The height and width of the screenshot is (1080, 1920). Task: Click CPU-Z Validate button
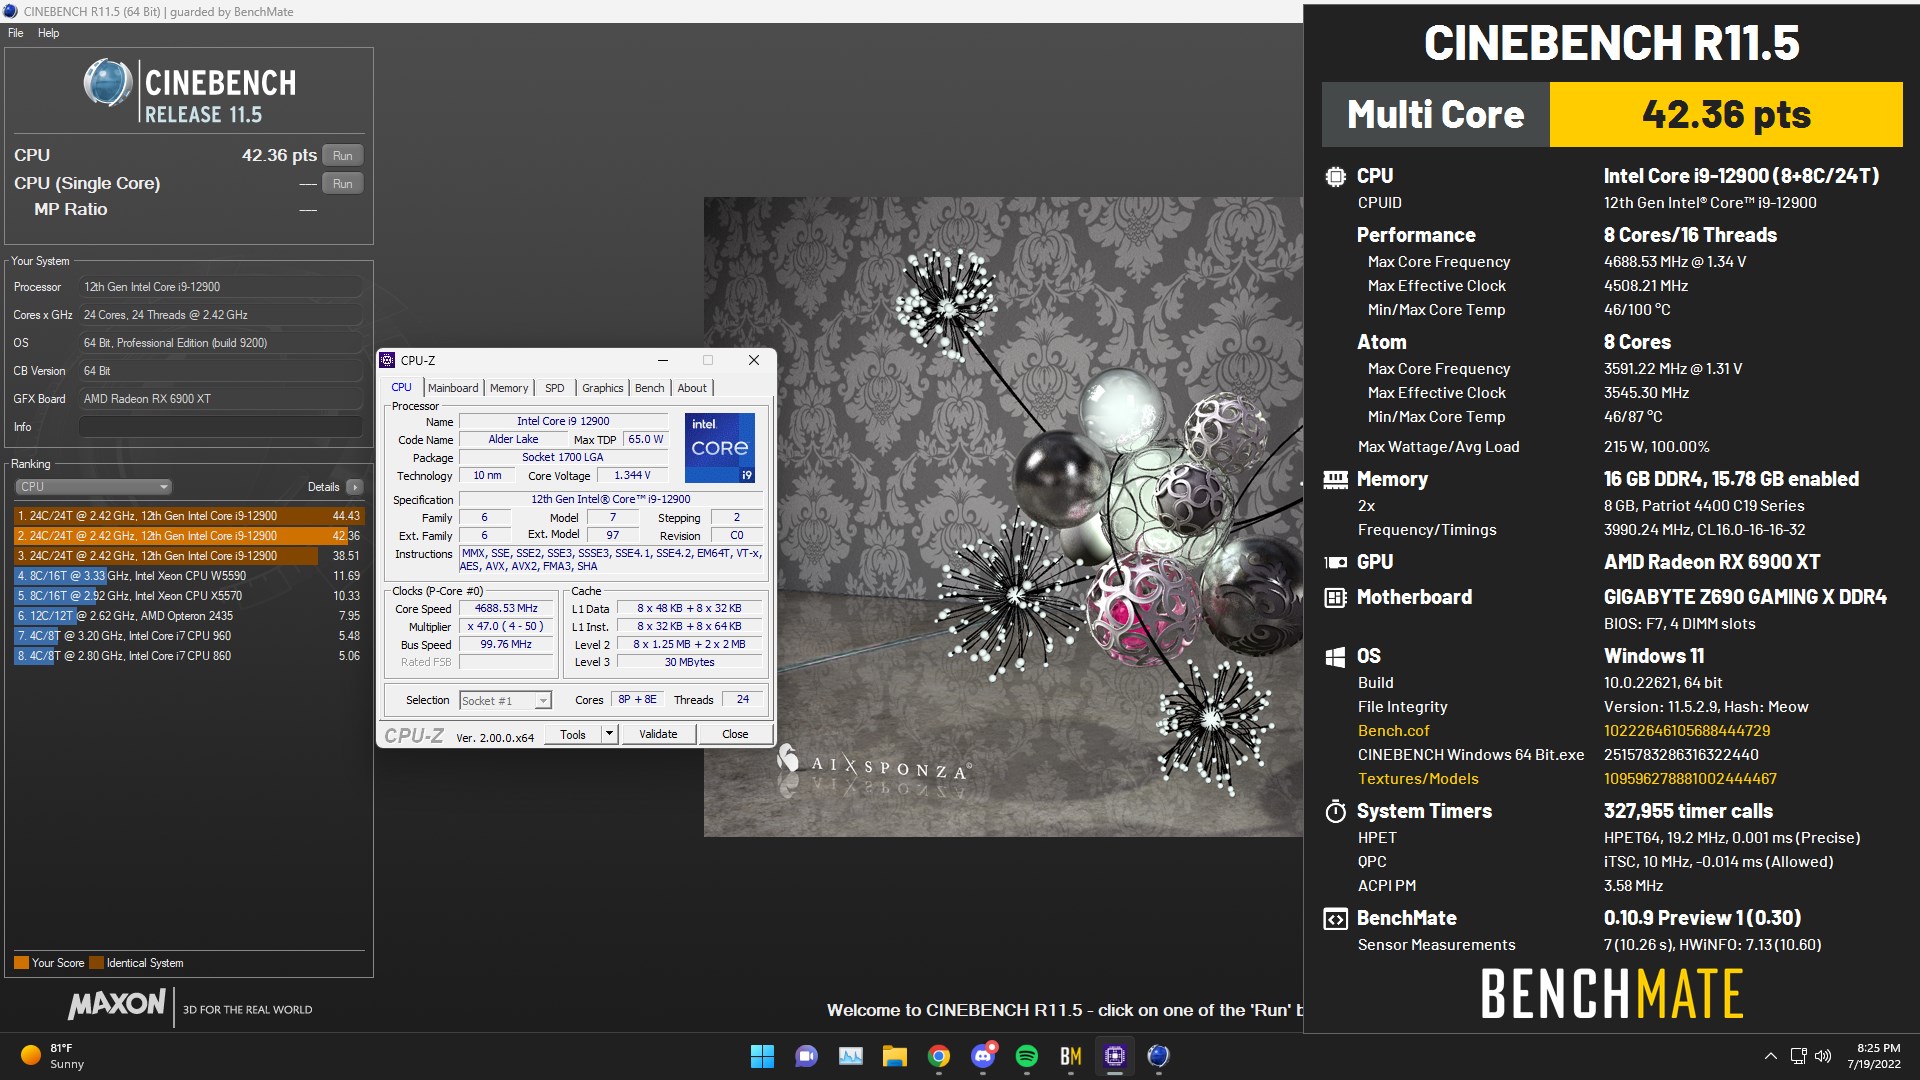pos(658,734)
